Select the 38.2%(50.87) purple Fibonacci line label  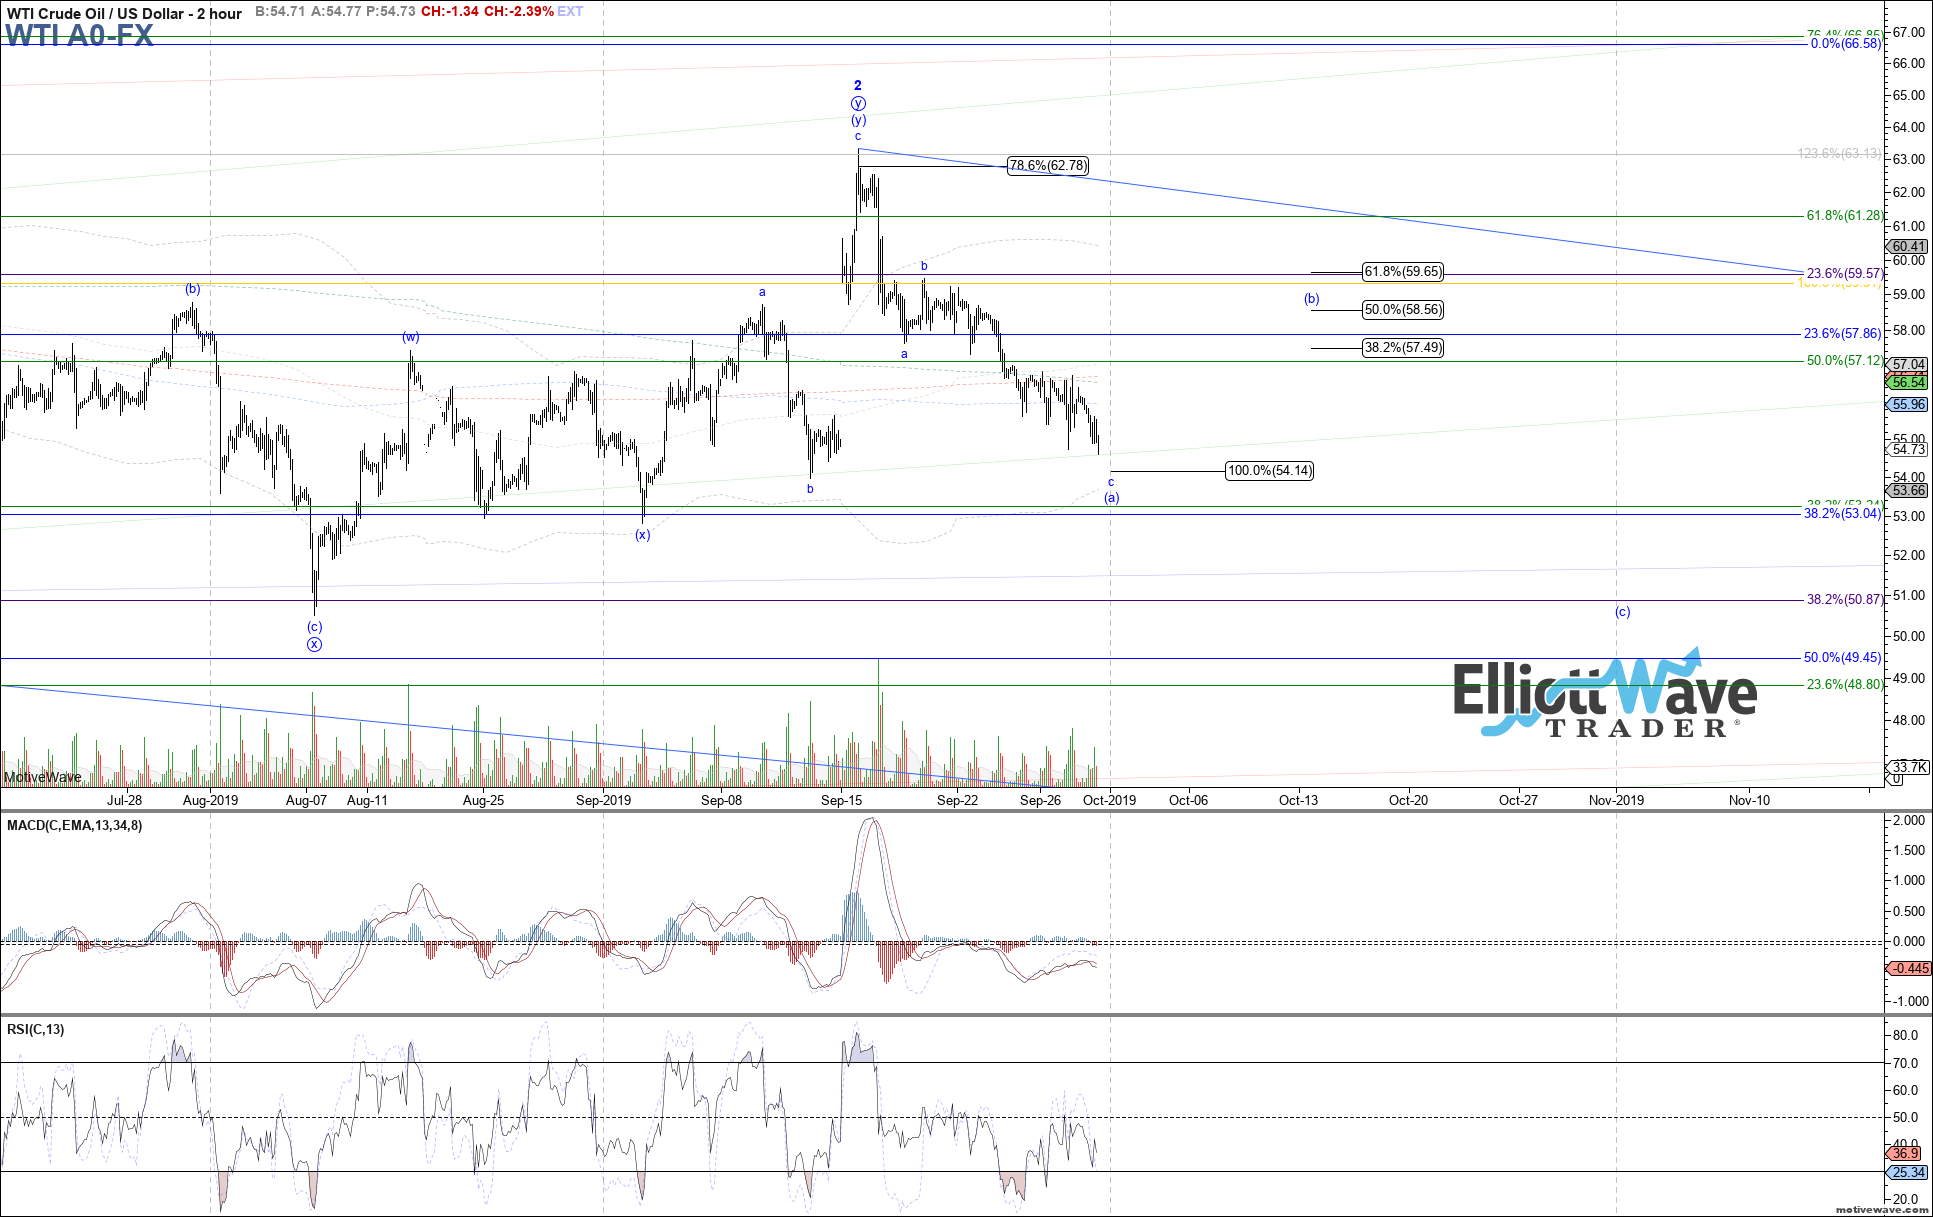click(x=1844, y=600)
